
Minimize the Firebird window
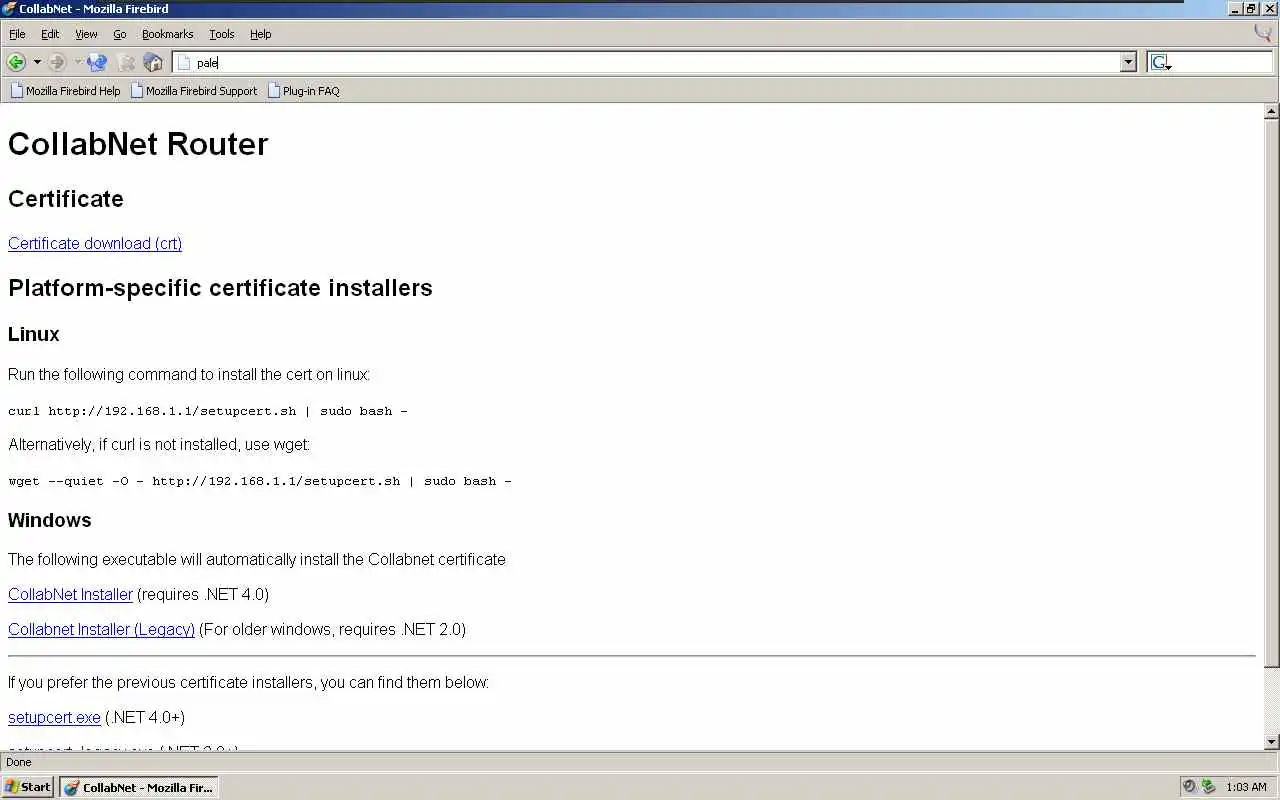tap(1236, 9)
